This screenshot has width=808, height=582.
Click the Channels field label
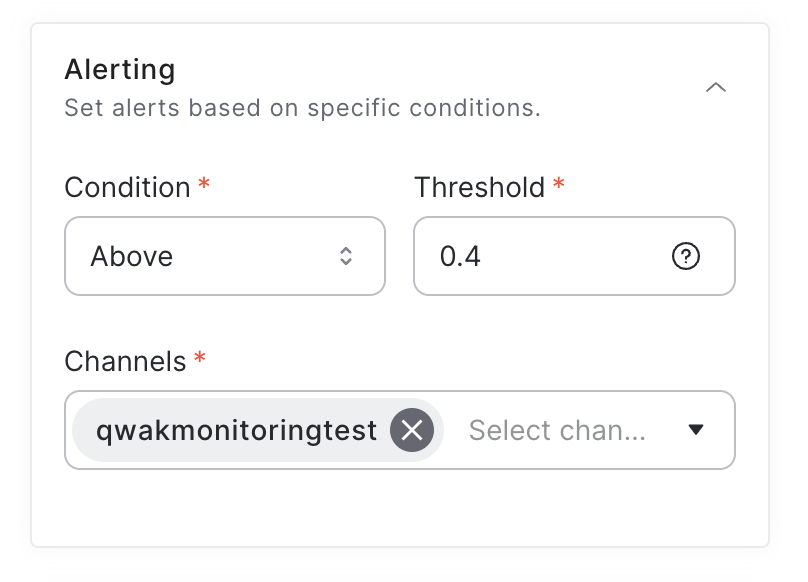click(125, 361)
